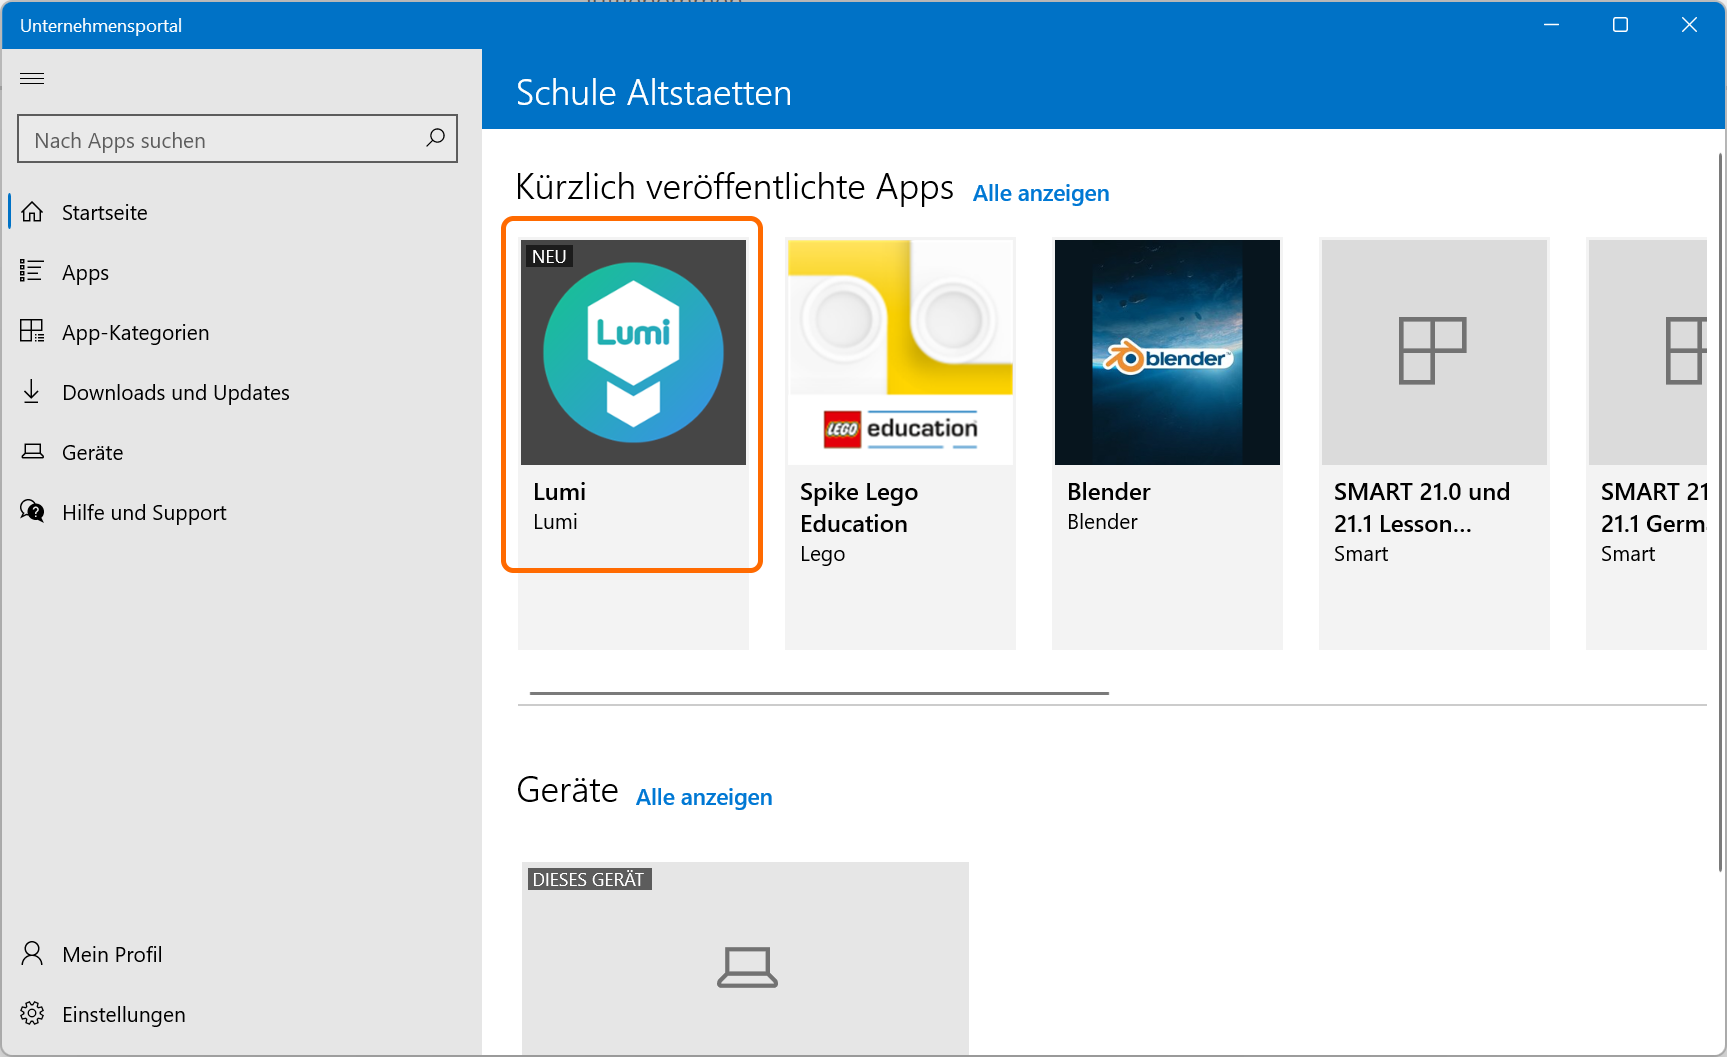Show all recently published apps link
The height and width of the screenshot is (1057, 1727).
(x=1040, y=193)
